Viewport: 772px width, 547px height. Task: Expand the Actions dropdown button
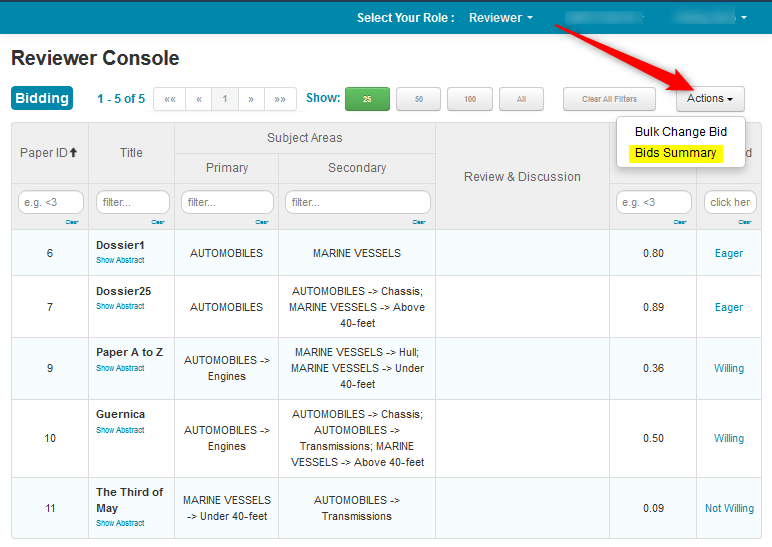tap(710, 98)
